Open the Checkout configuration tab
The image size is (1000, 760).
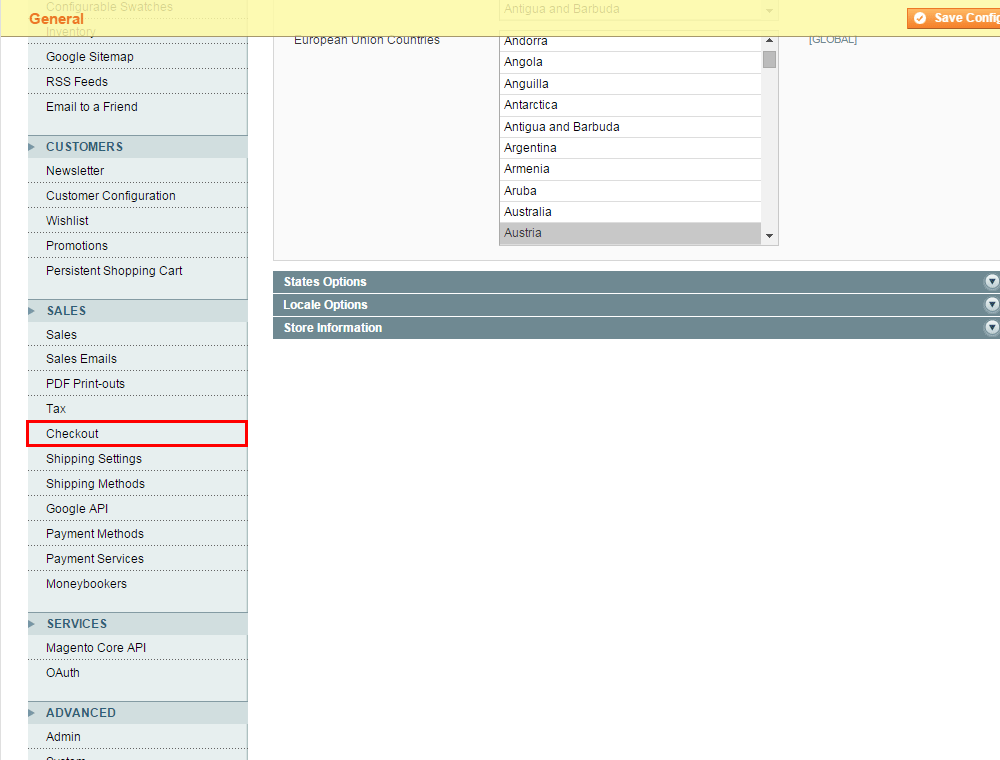(x=138, y=434)
